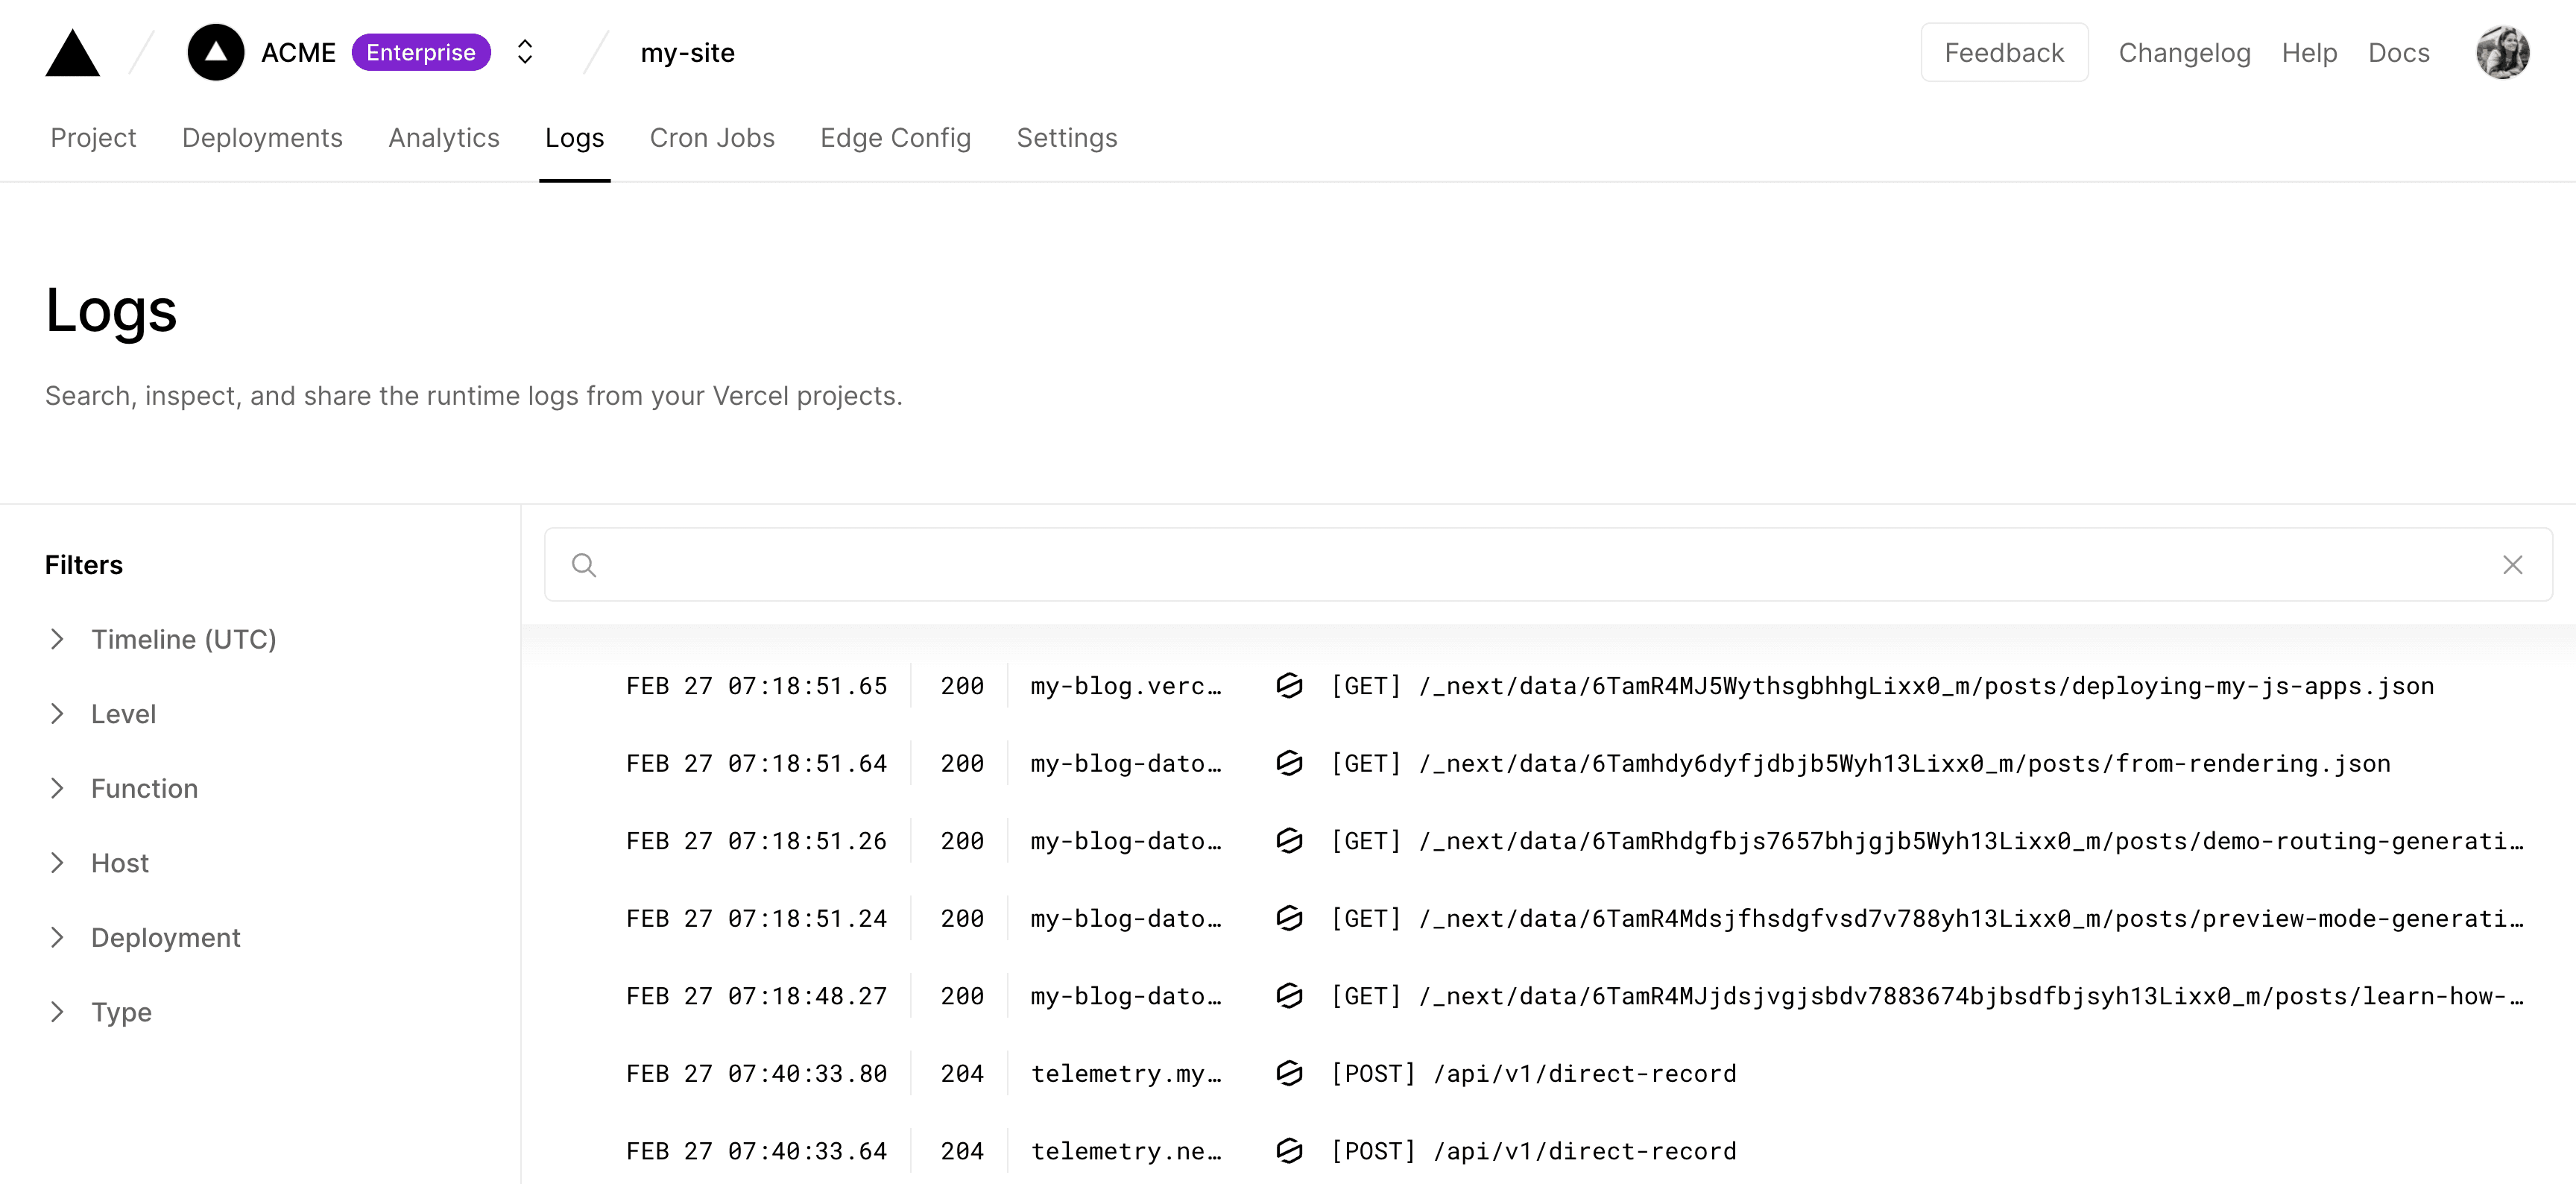
Task: Click the Feedback button
Action: click(2003, 52)
